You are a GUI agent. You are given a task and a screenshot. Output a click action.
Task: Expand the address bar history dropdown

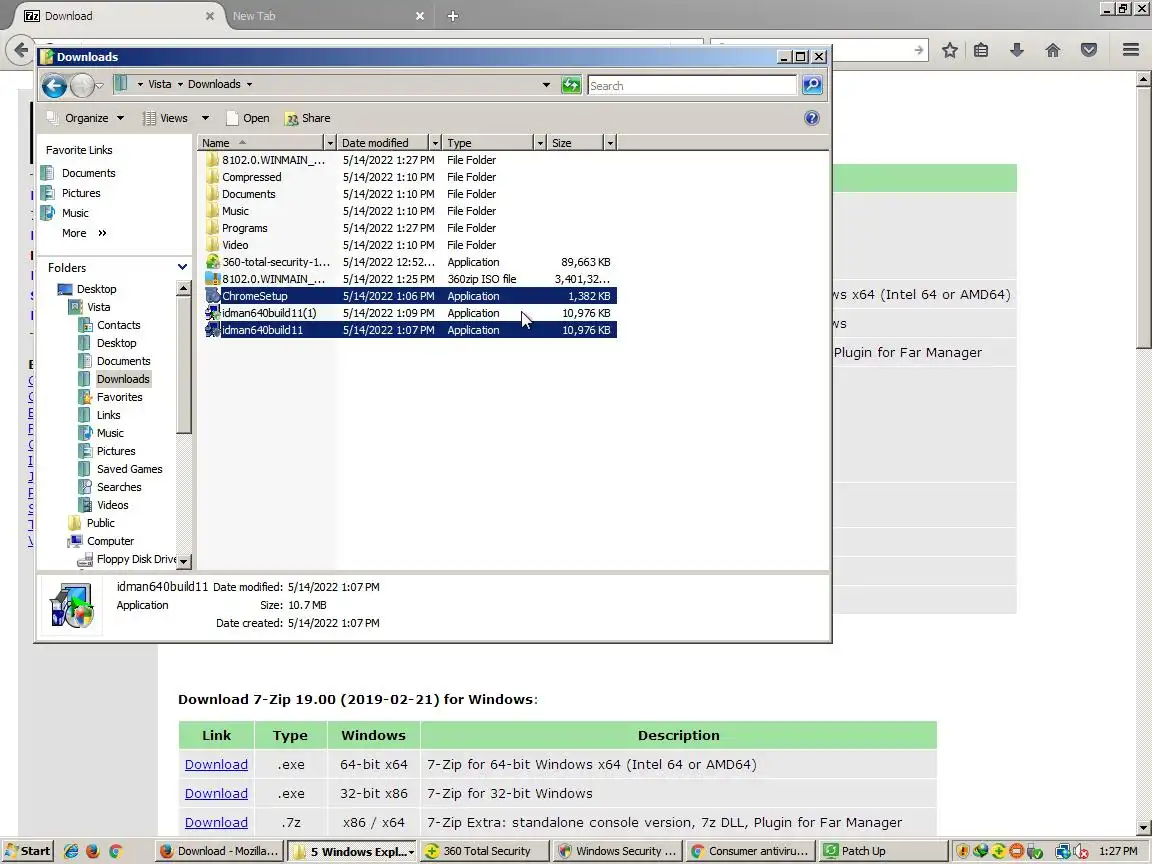click(x=546, y=85)
